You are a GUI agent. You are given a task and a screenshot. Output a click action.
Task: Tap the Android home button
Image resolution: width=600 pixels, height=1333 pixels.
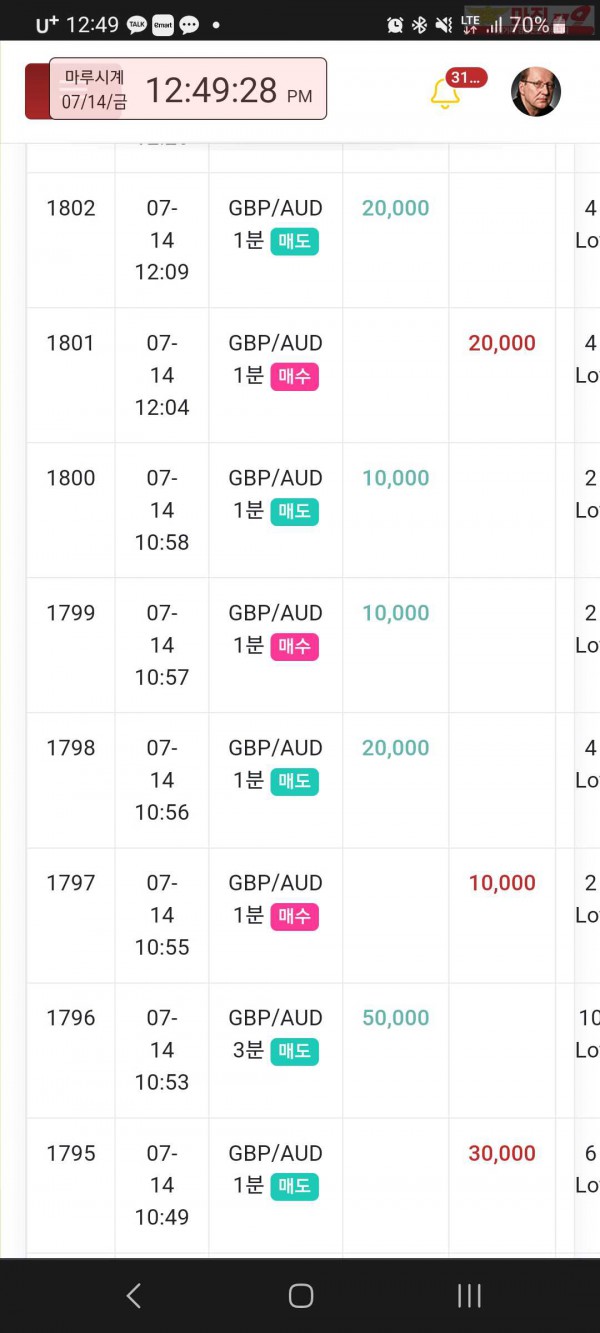[x=301, y=1296]
